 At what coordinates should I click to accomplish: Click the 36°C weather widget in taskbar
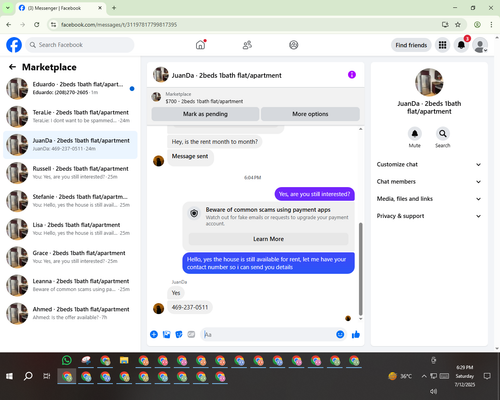pos(400,376)
